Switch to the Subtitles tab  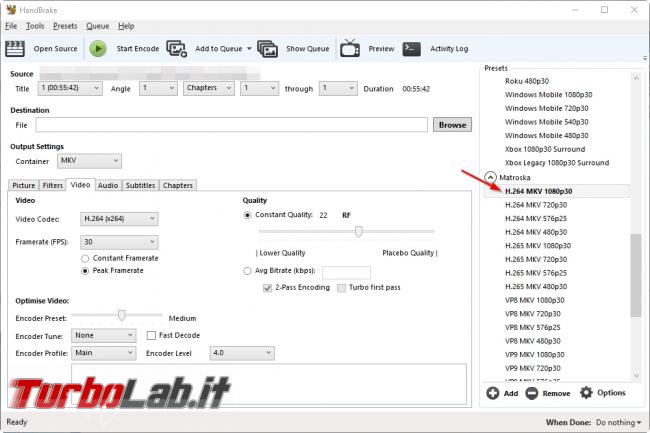click(141, 185)
